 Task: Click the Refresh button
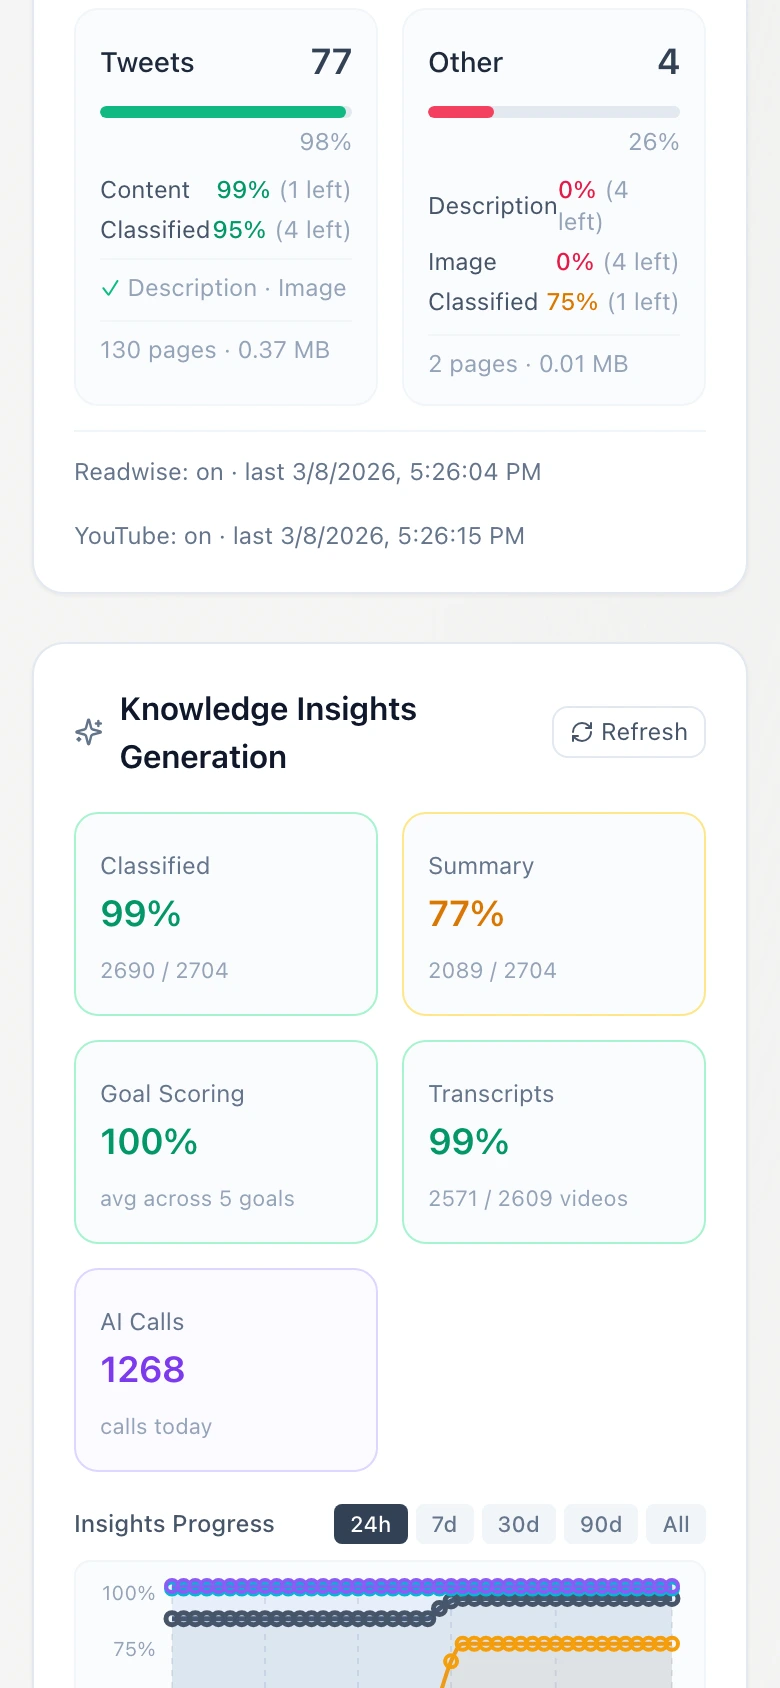(x=628, y=732)
